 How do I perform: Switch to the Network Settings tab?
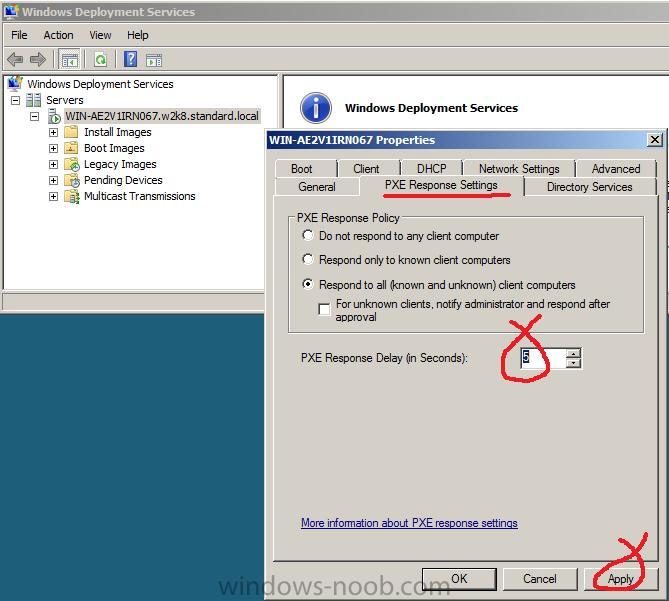point(519,168)
